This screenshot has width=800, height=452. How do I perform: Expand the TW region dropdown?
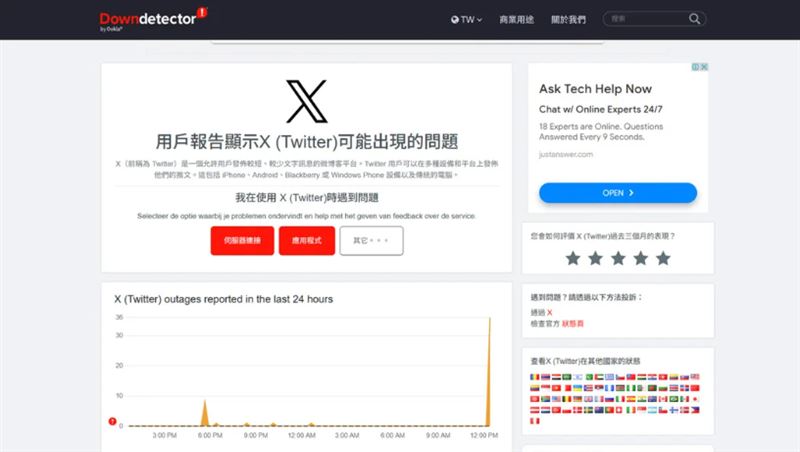point(466,19)
